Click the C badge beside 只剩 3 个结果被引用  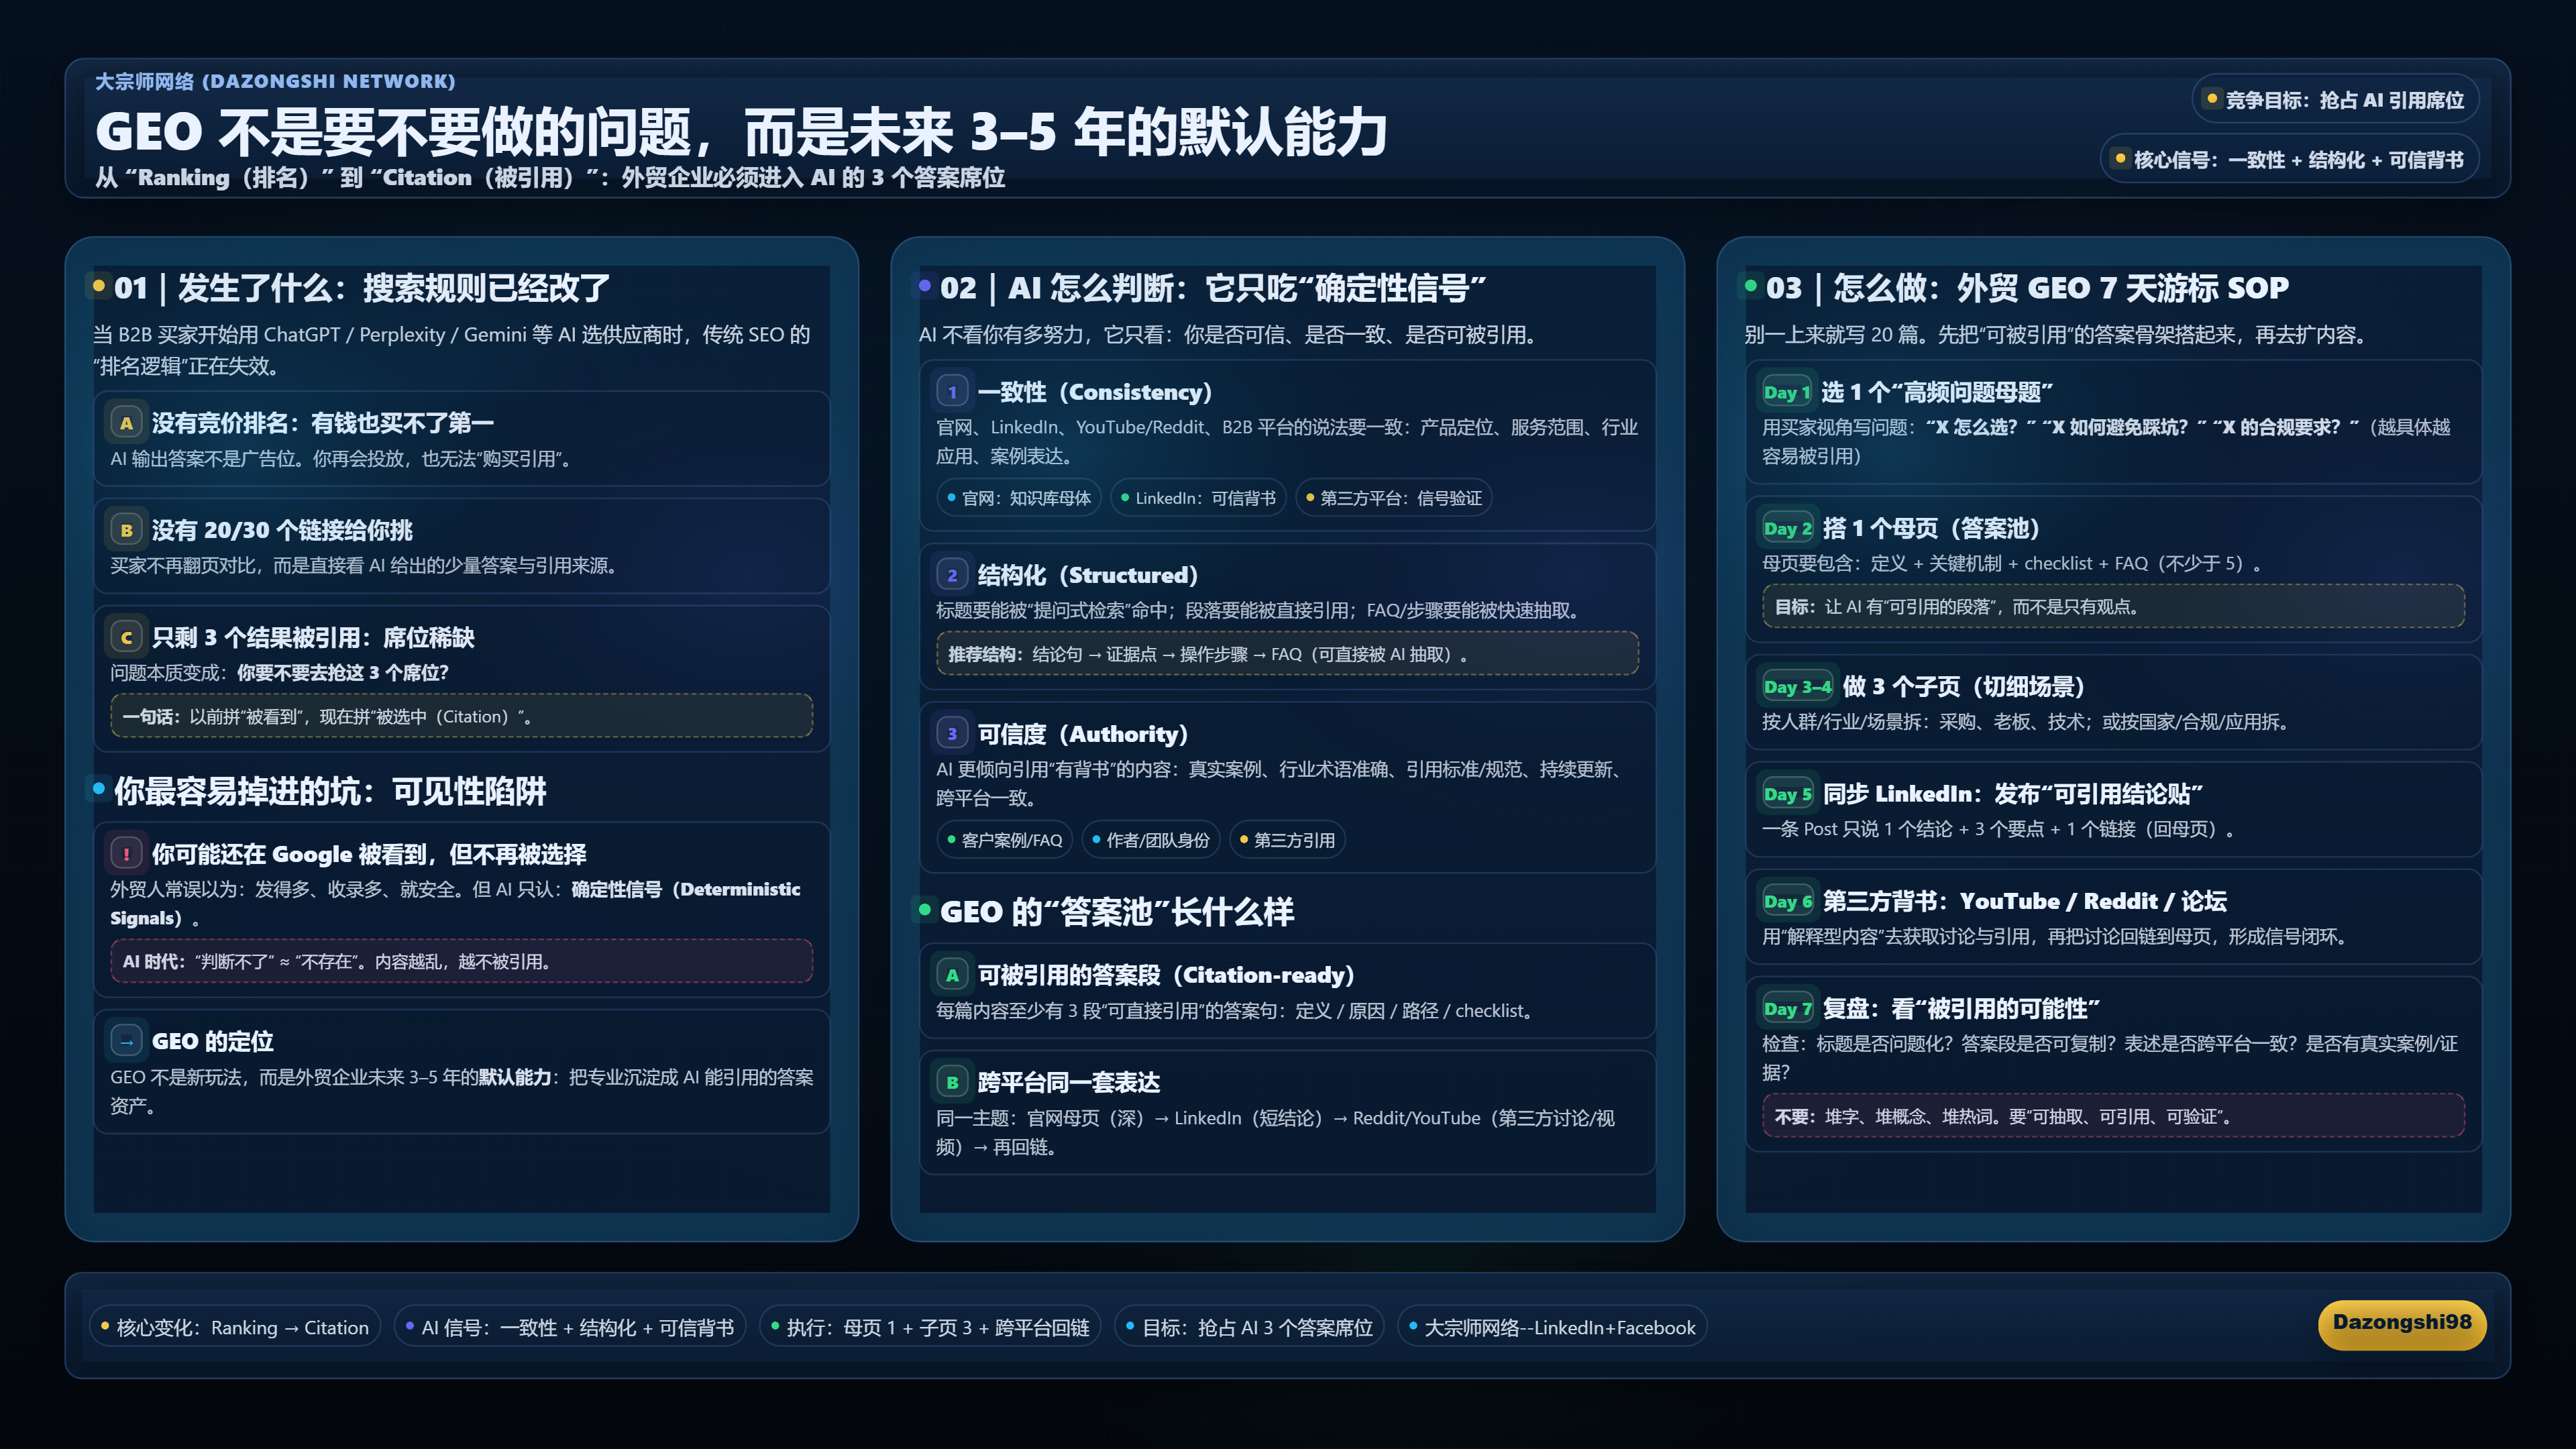(126, 637)
